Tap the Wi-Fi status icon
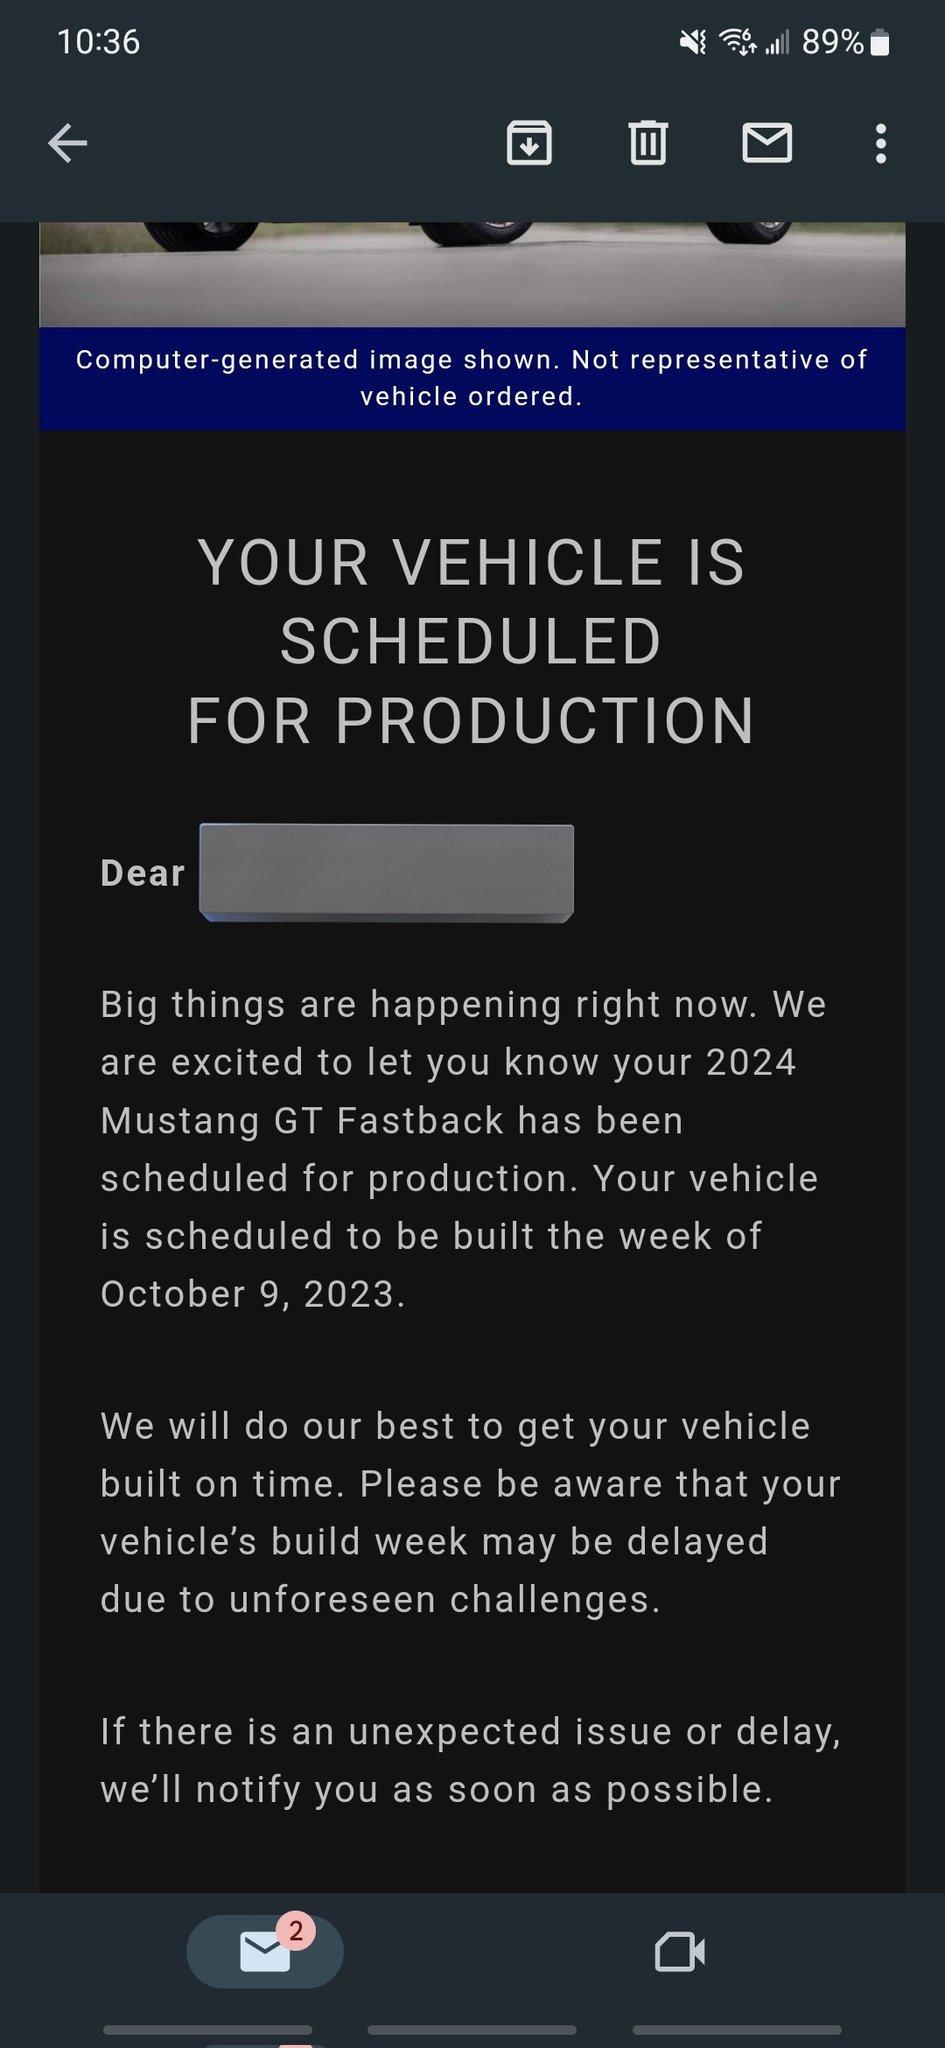Image resolution: width=945 pixels, height=2048 pixels. (x=738, y=42)
